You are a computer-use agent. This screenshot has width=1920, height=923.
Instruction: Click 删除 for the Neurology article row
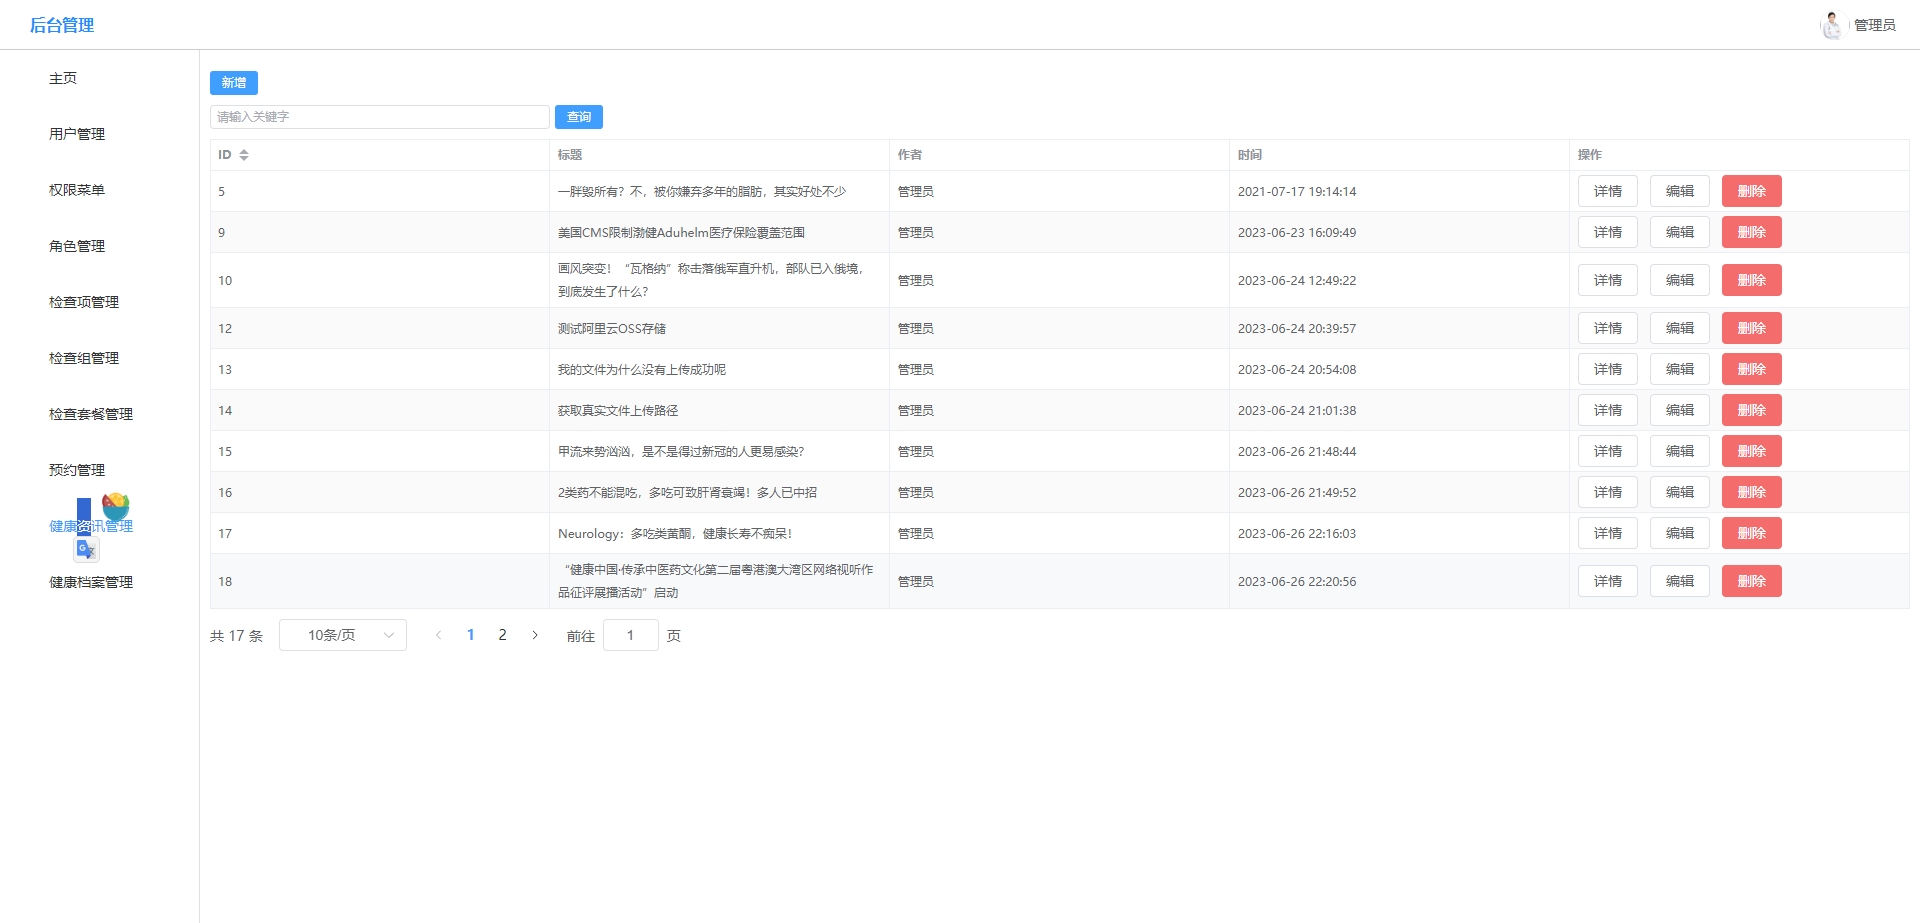point(1751,533)
